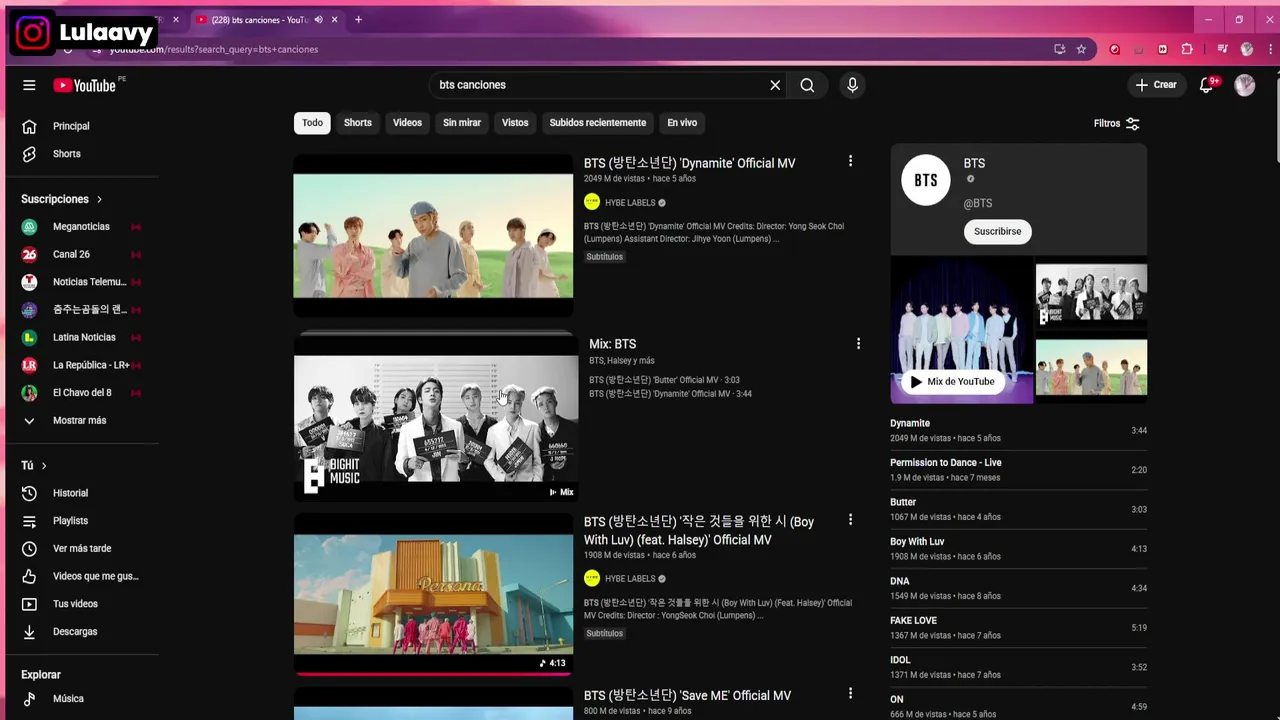
Task: Expand the Tú section
Action: pos(34,465)
